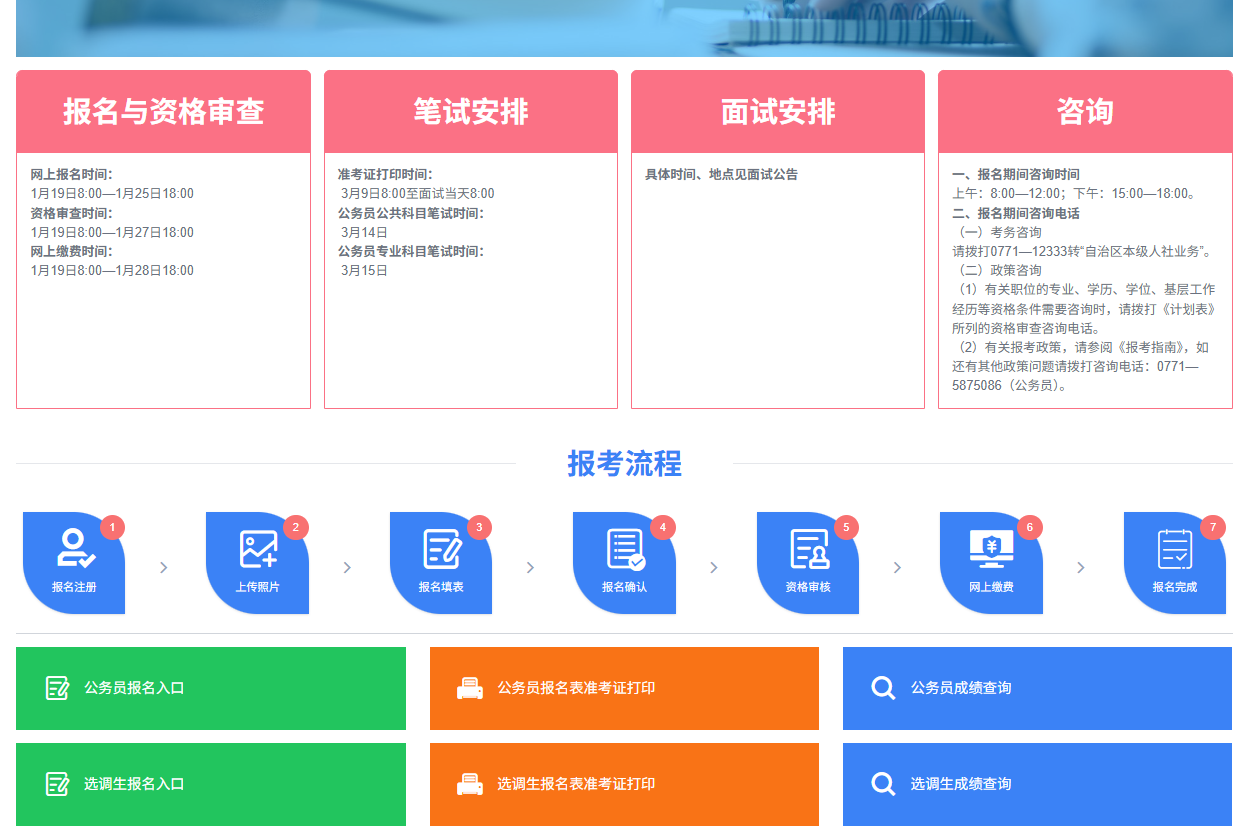1255x836 pixels.
Task: Click the 笔试安排 panel header
Action: point(471,112)
